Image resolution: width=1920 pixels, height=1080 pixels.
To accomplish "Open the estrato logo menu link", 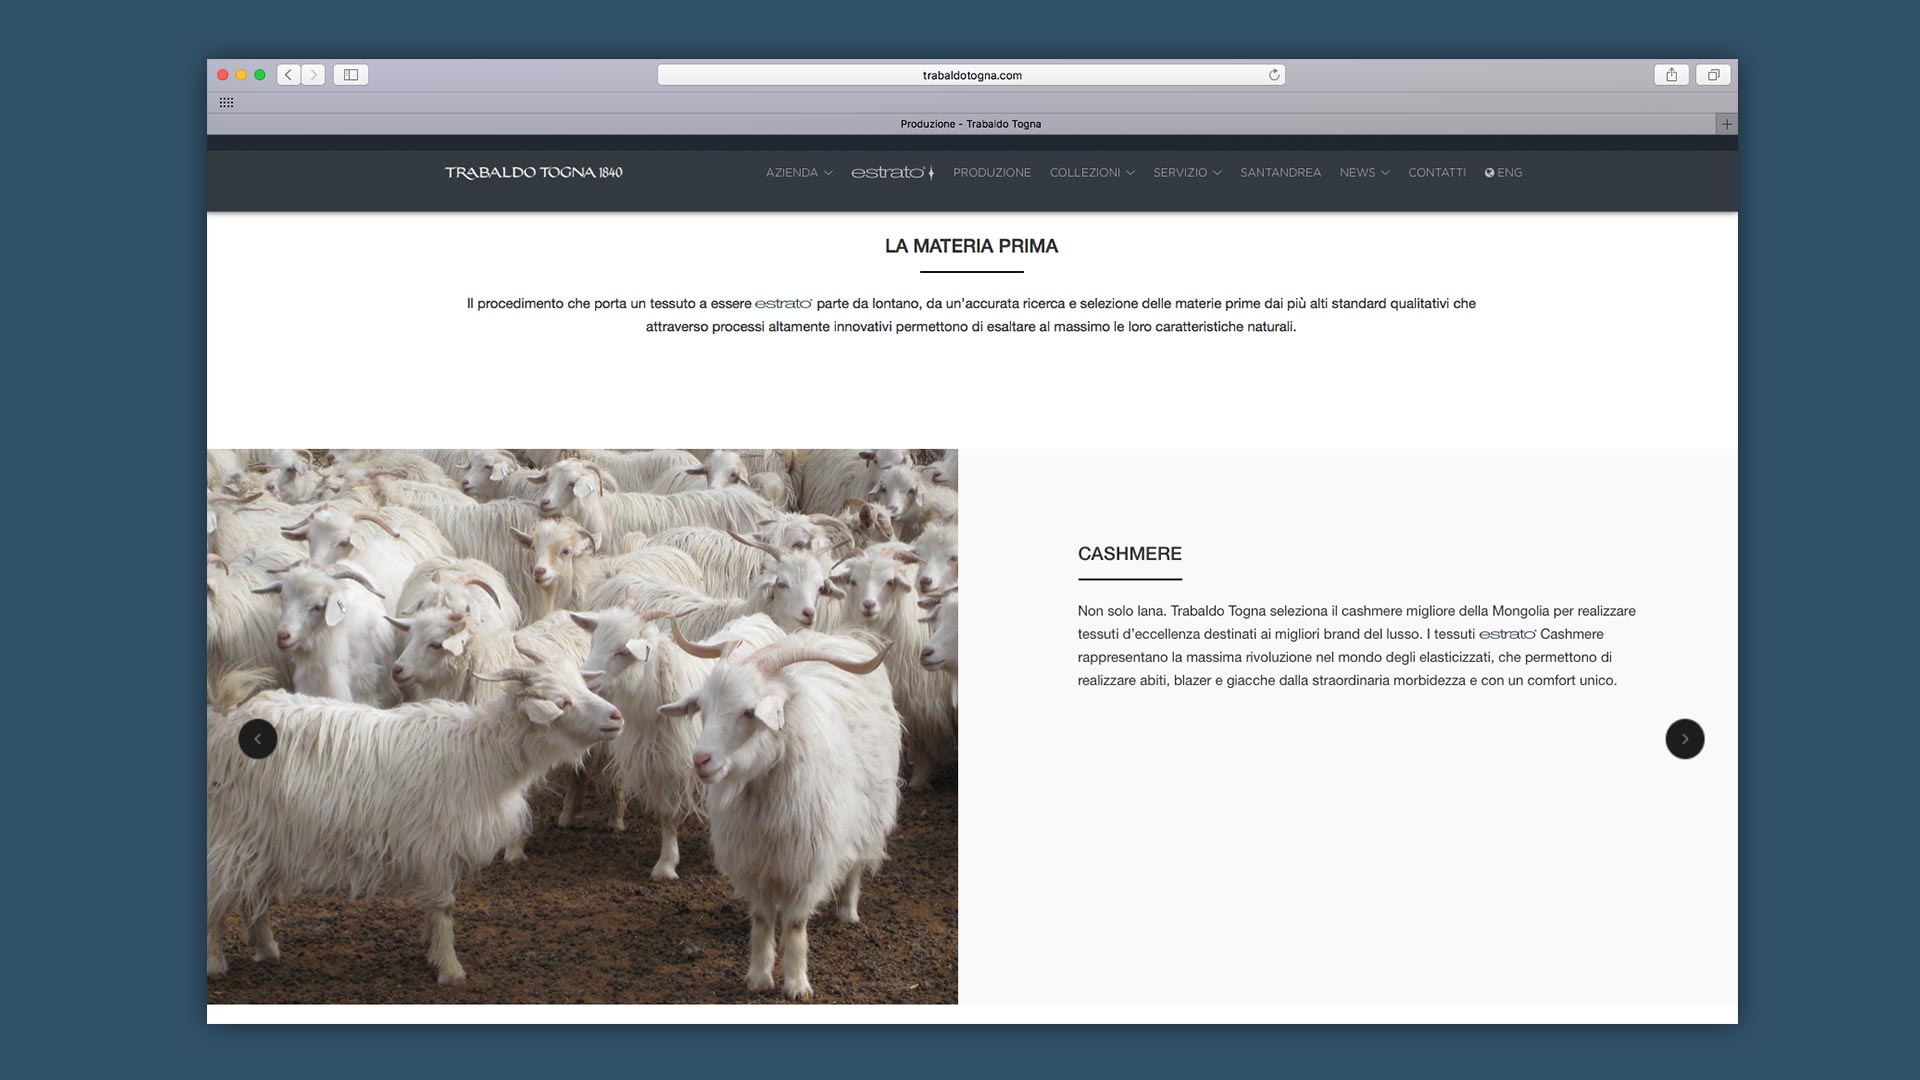I will [892, 173].
